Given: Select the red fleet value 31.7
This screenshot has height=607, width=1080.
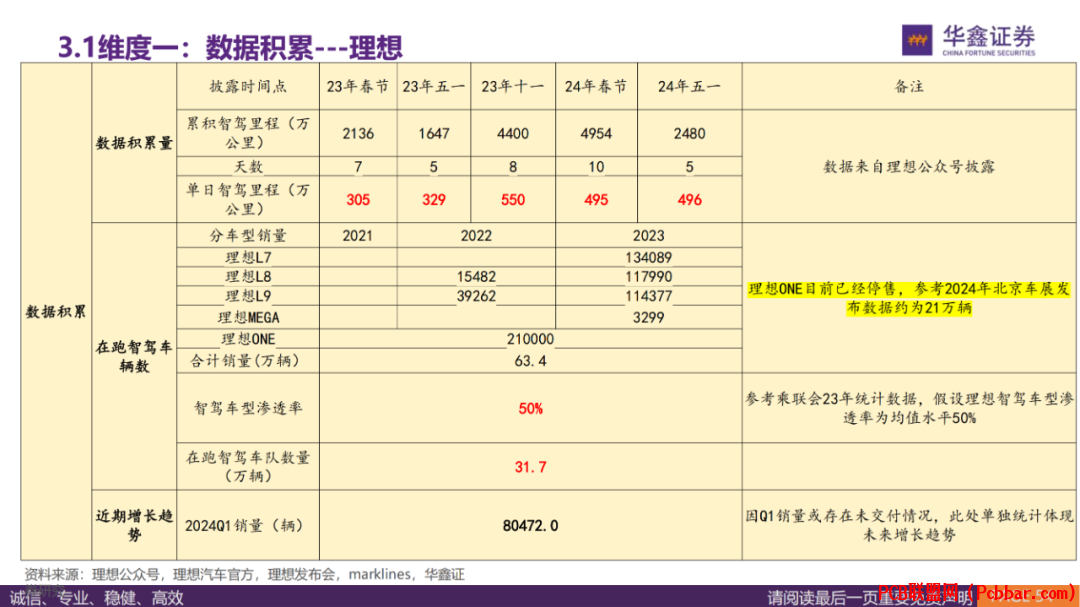Looking at the screenshot, I should pyautogui.click(x=530, y=467).
